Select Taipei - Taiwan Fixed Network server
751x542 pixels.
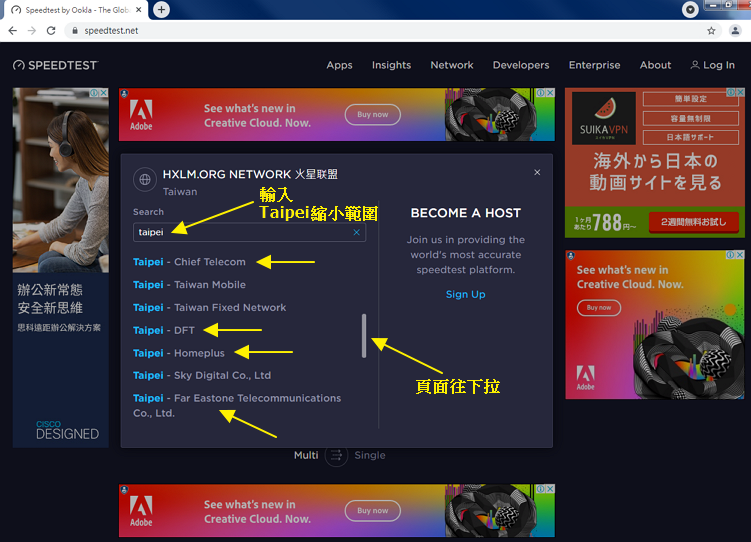click(209, 307)
